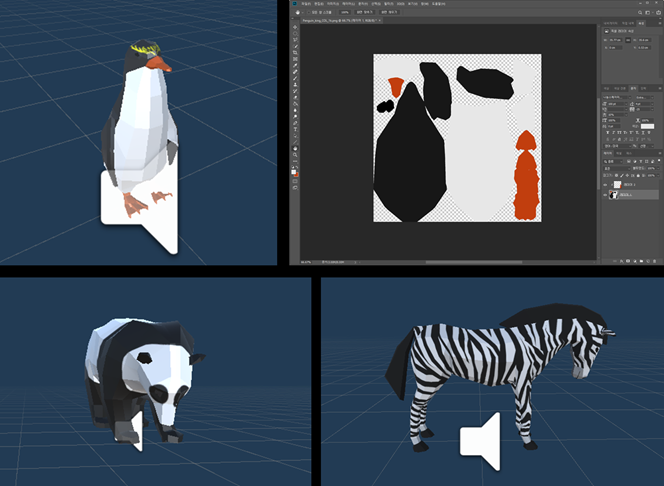Viewport: 664px width, 486px height.
Task: Click the audio speaker gizmo beside the zebra
Action: coord(481,442)
